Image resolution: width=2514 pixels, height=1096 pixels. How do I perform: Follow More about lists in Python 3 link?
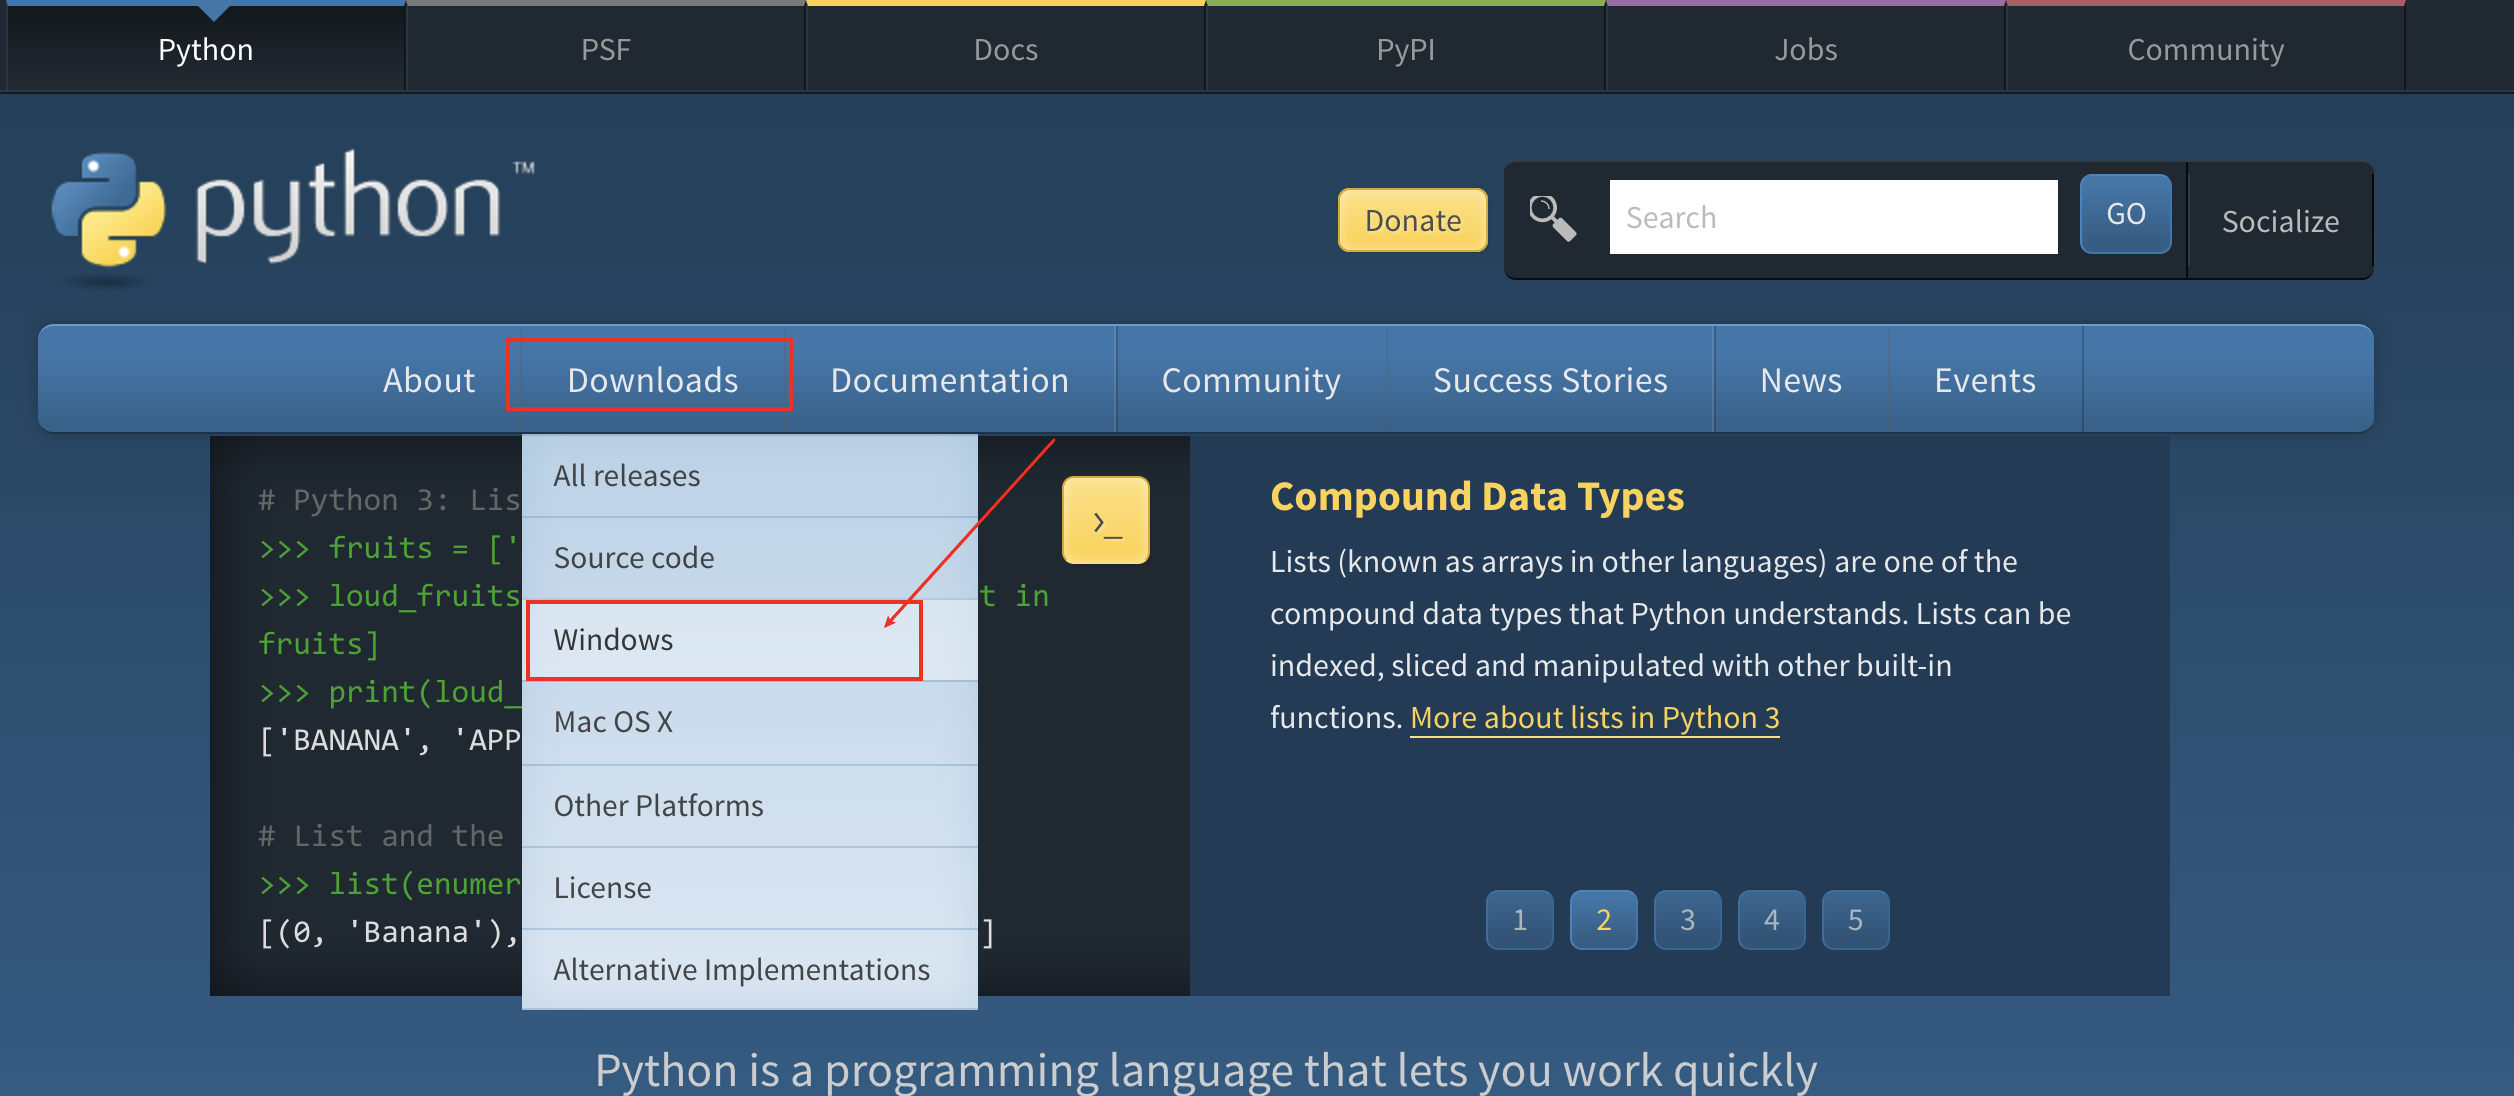[1594, 718]
